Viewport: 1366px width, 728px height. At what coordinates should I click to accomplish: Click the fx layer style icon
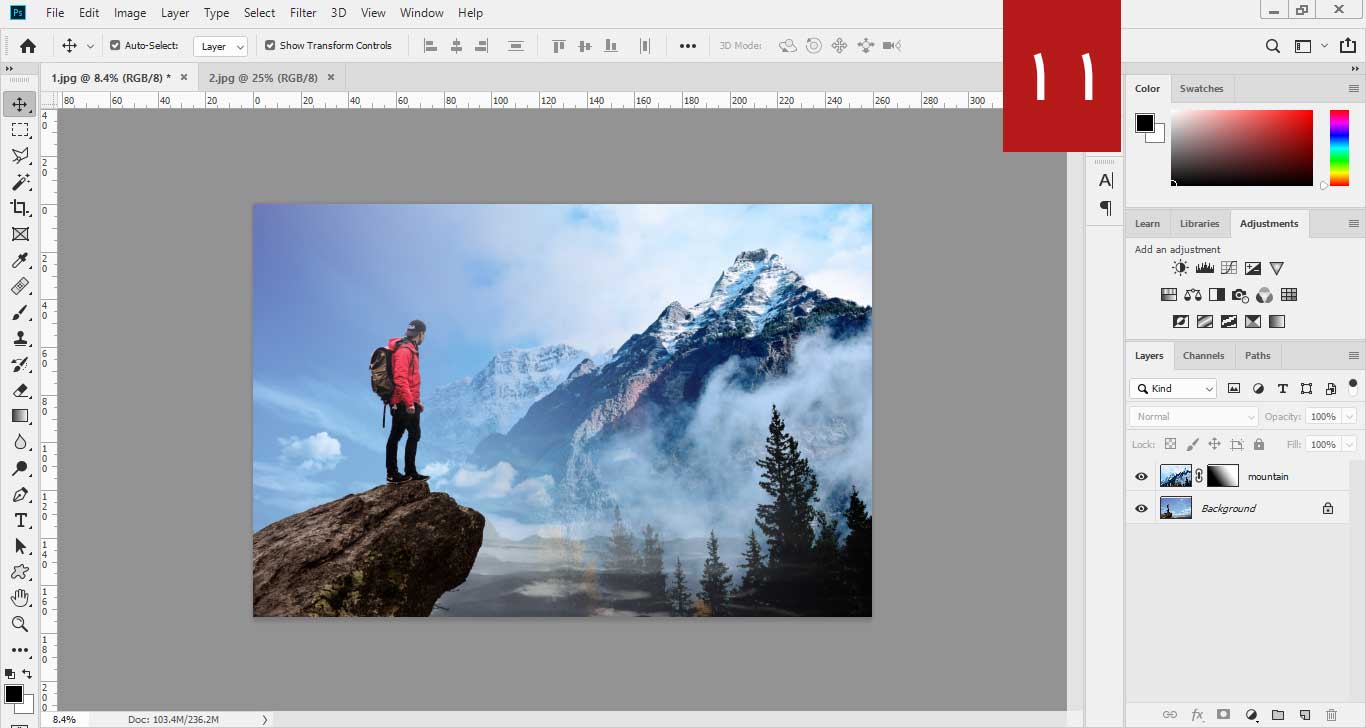1197,715
